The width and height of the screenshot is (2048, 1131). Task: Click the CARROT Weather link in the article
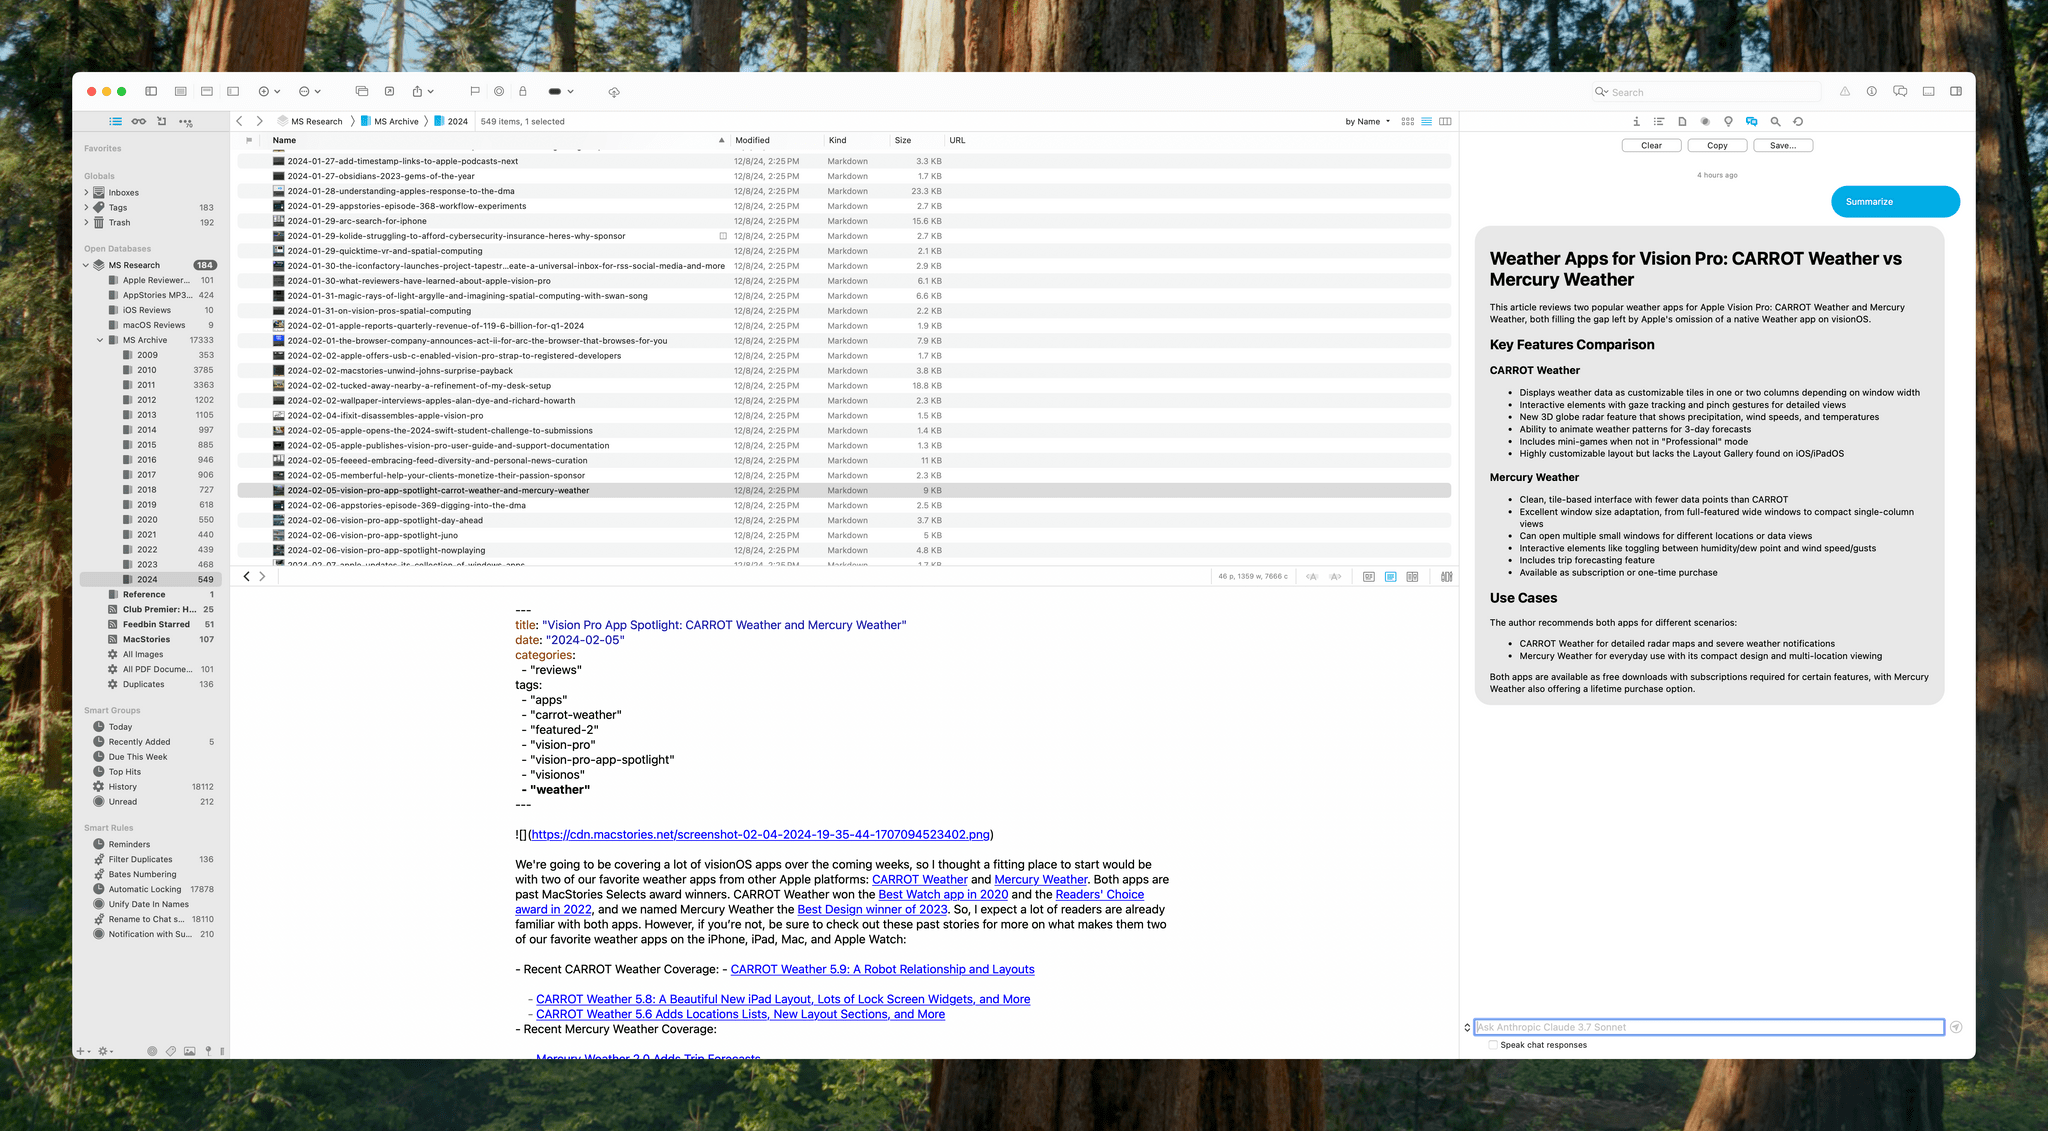click(x=919, y=879)
